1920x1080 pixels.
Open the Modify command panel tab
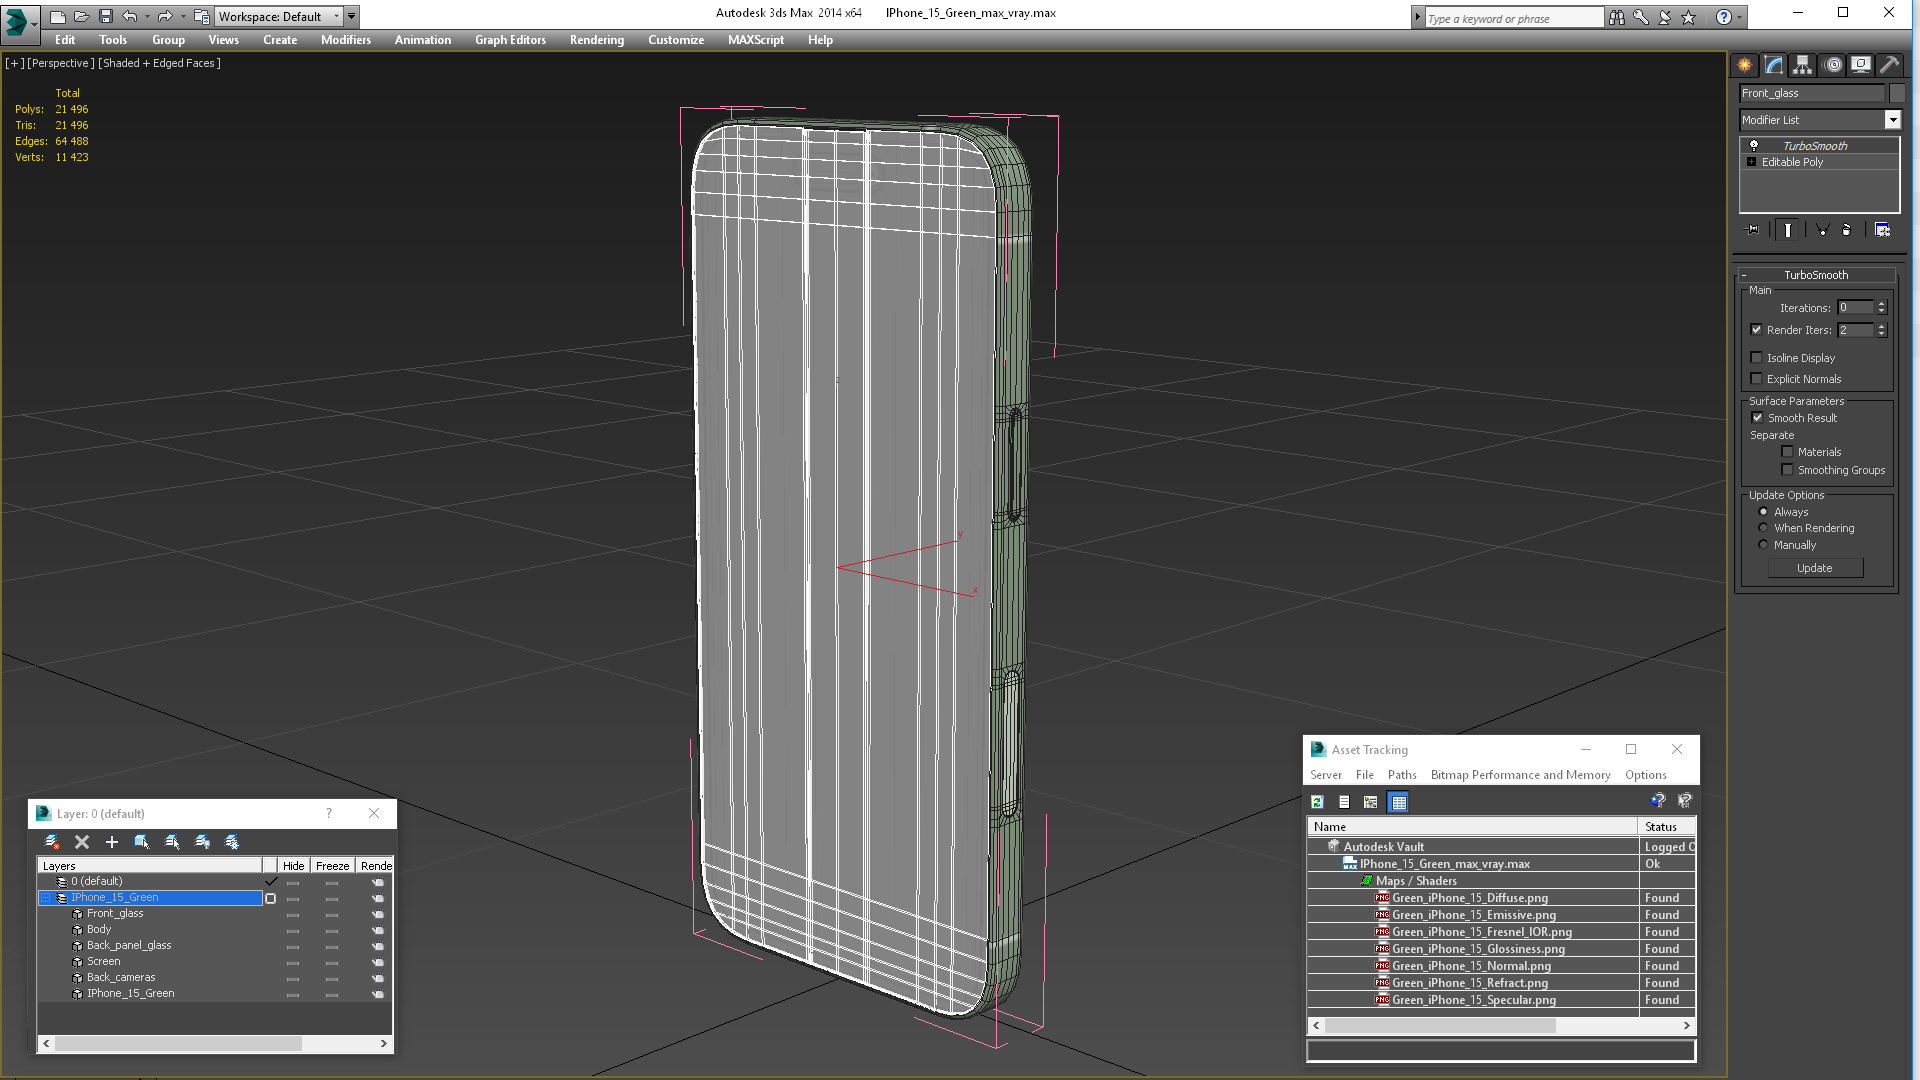pos(1774,65)
